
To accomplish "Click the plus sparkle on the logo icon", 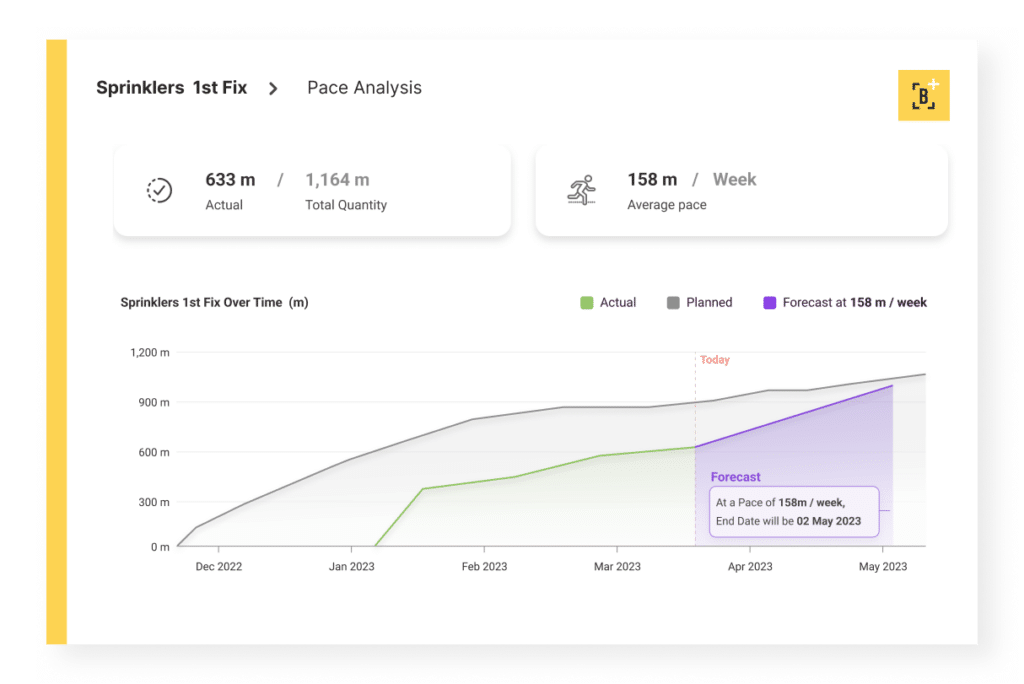I will 932,85.
